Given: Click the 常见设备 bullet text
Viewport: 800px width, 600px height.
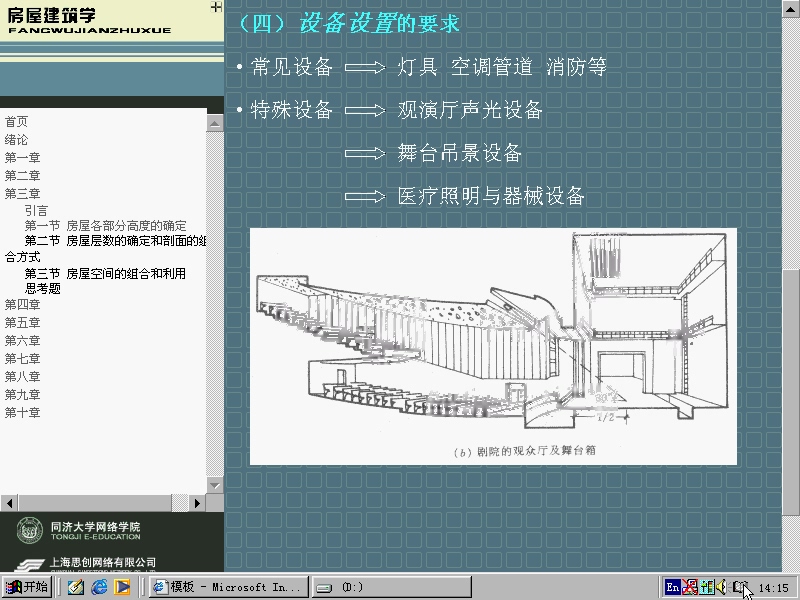Looking at the screenshot, I should tap(292, 67).
